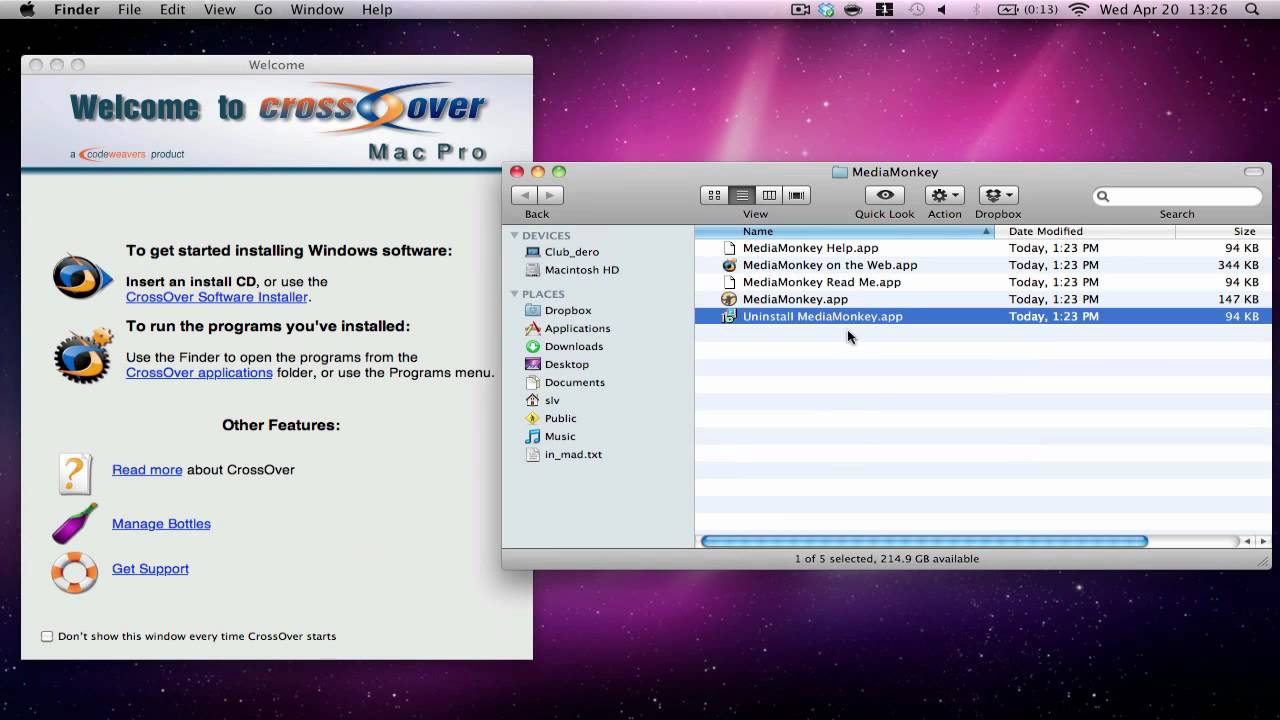This screenshot has width=1280, height=720.
Task: Switch Finder to column view
Action: click(769, 195)
